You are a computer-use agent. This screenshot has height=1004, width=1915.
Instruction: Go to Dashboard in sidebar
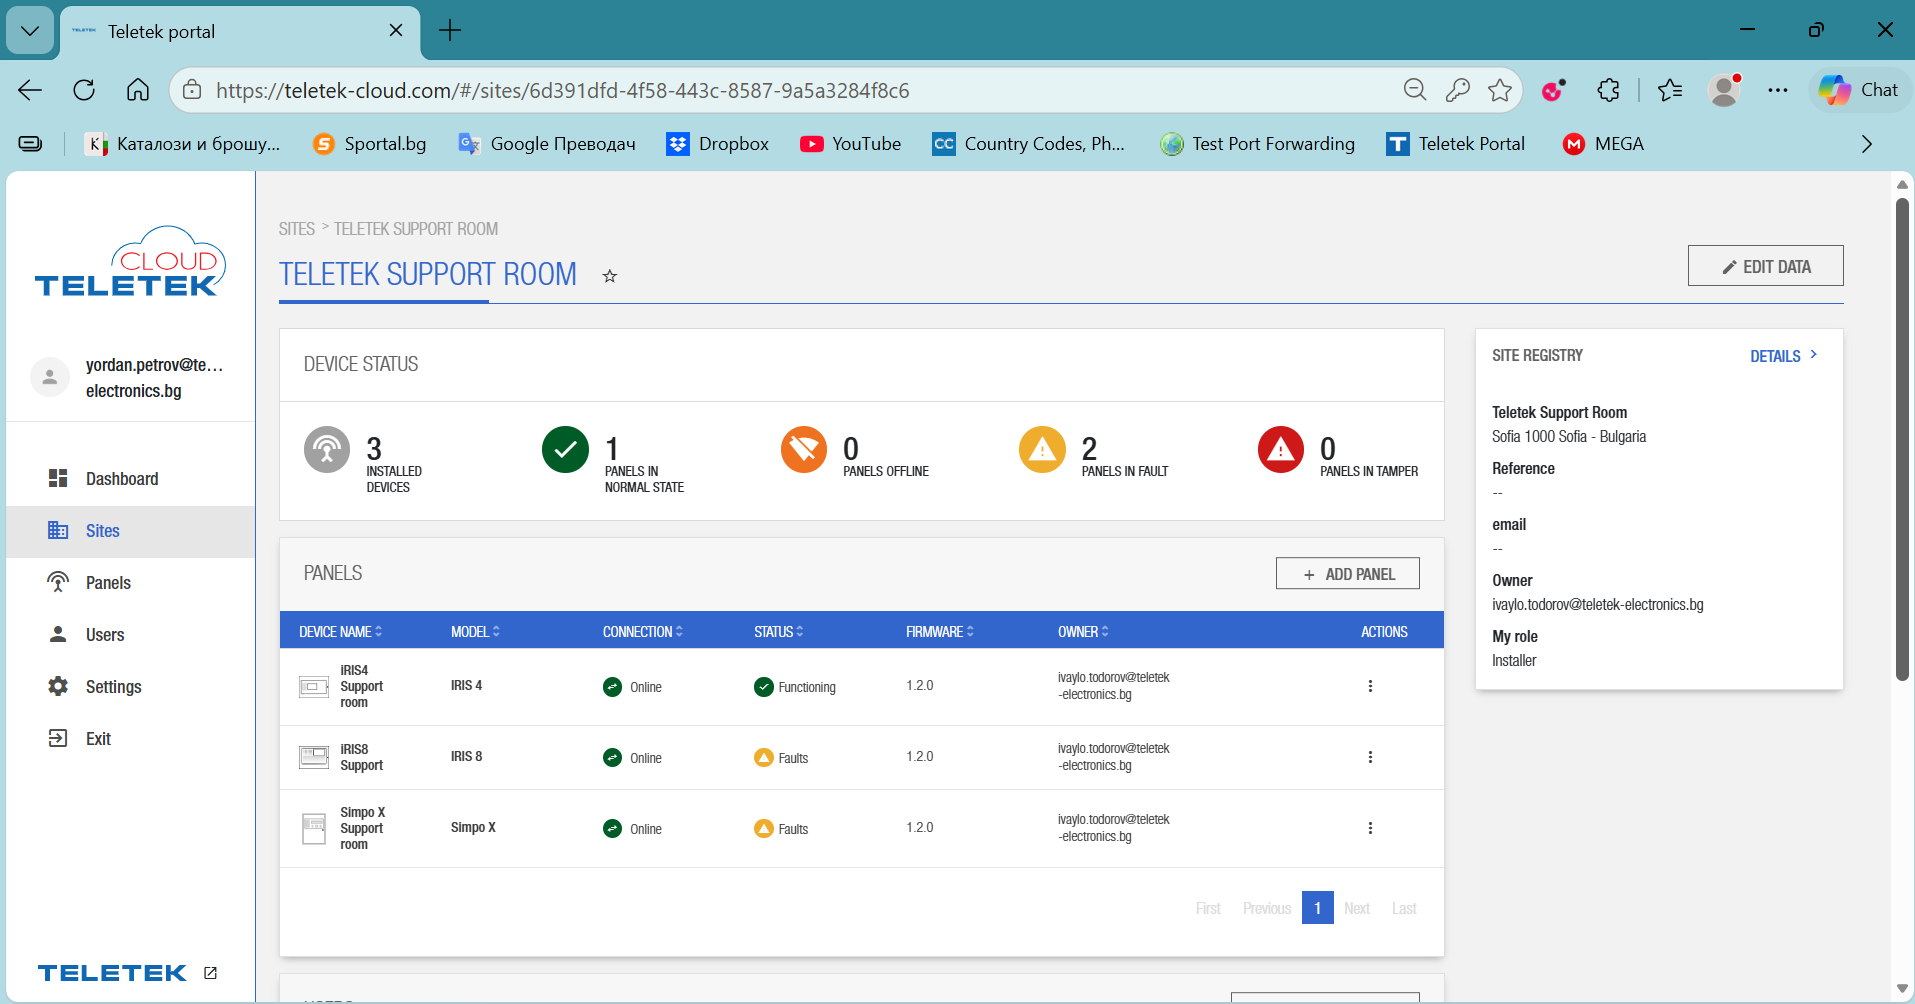pyautogui.click(x=131, y=479)
